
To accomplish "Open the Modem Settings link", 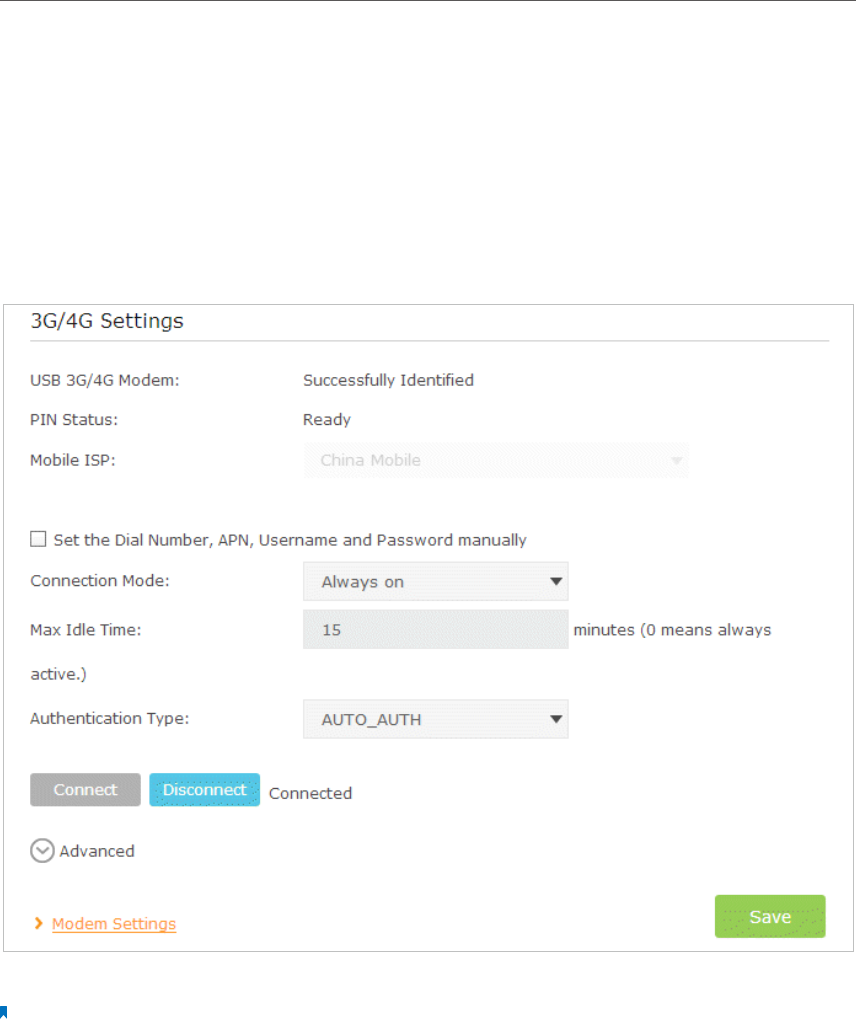I will 114,924.
